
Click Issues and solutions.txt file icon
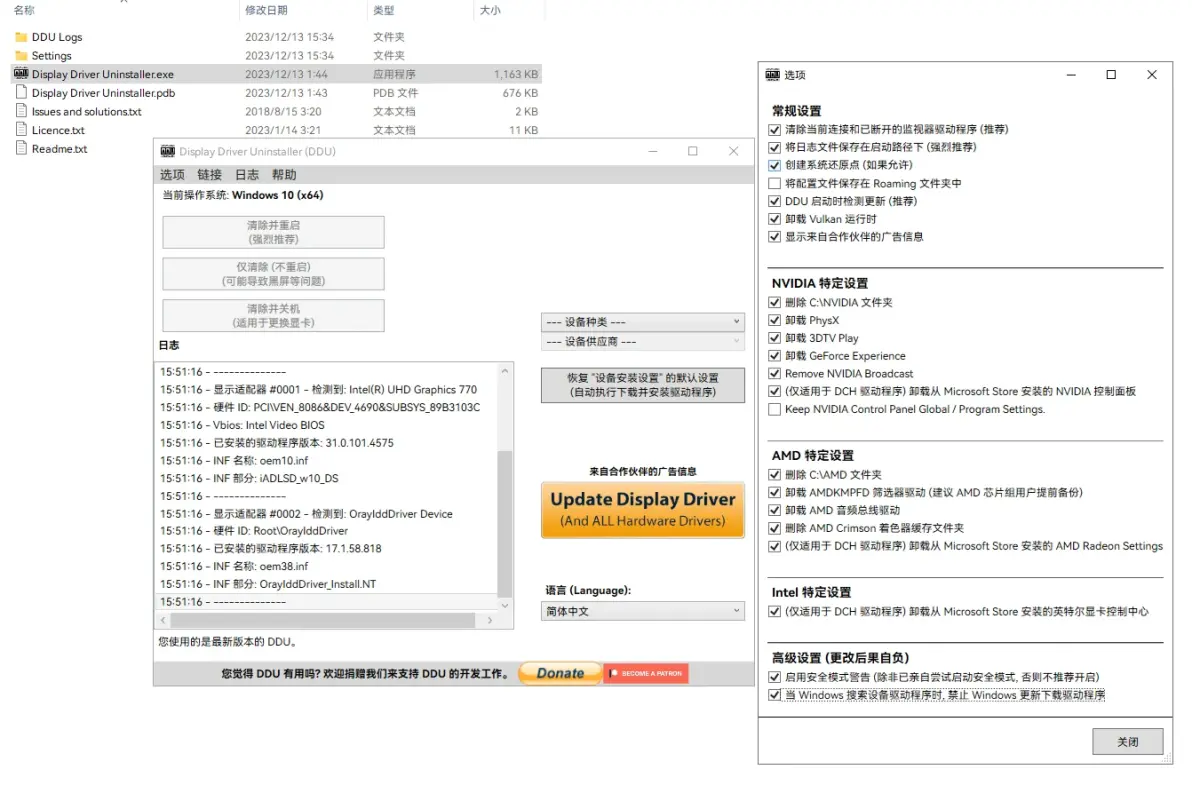(x=21, y=112)
